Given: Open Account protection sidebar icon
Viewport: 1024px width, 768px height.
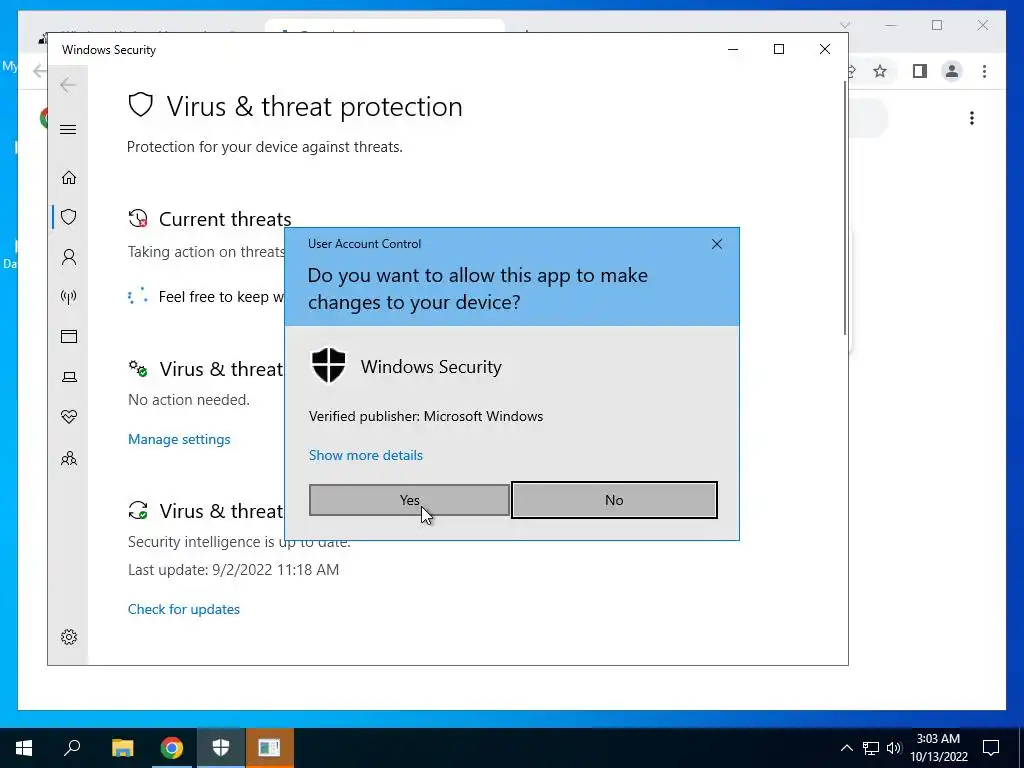Looking at the screenshot, I should 69,257.
